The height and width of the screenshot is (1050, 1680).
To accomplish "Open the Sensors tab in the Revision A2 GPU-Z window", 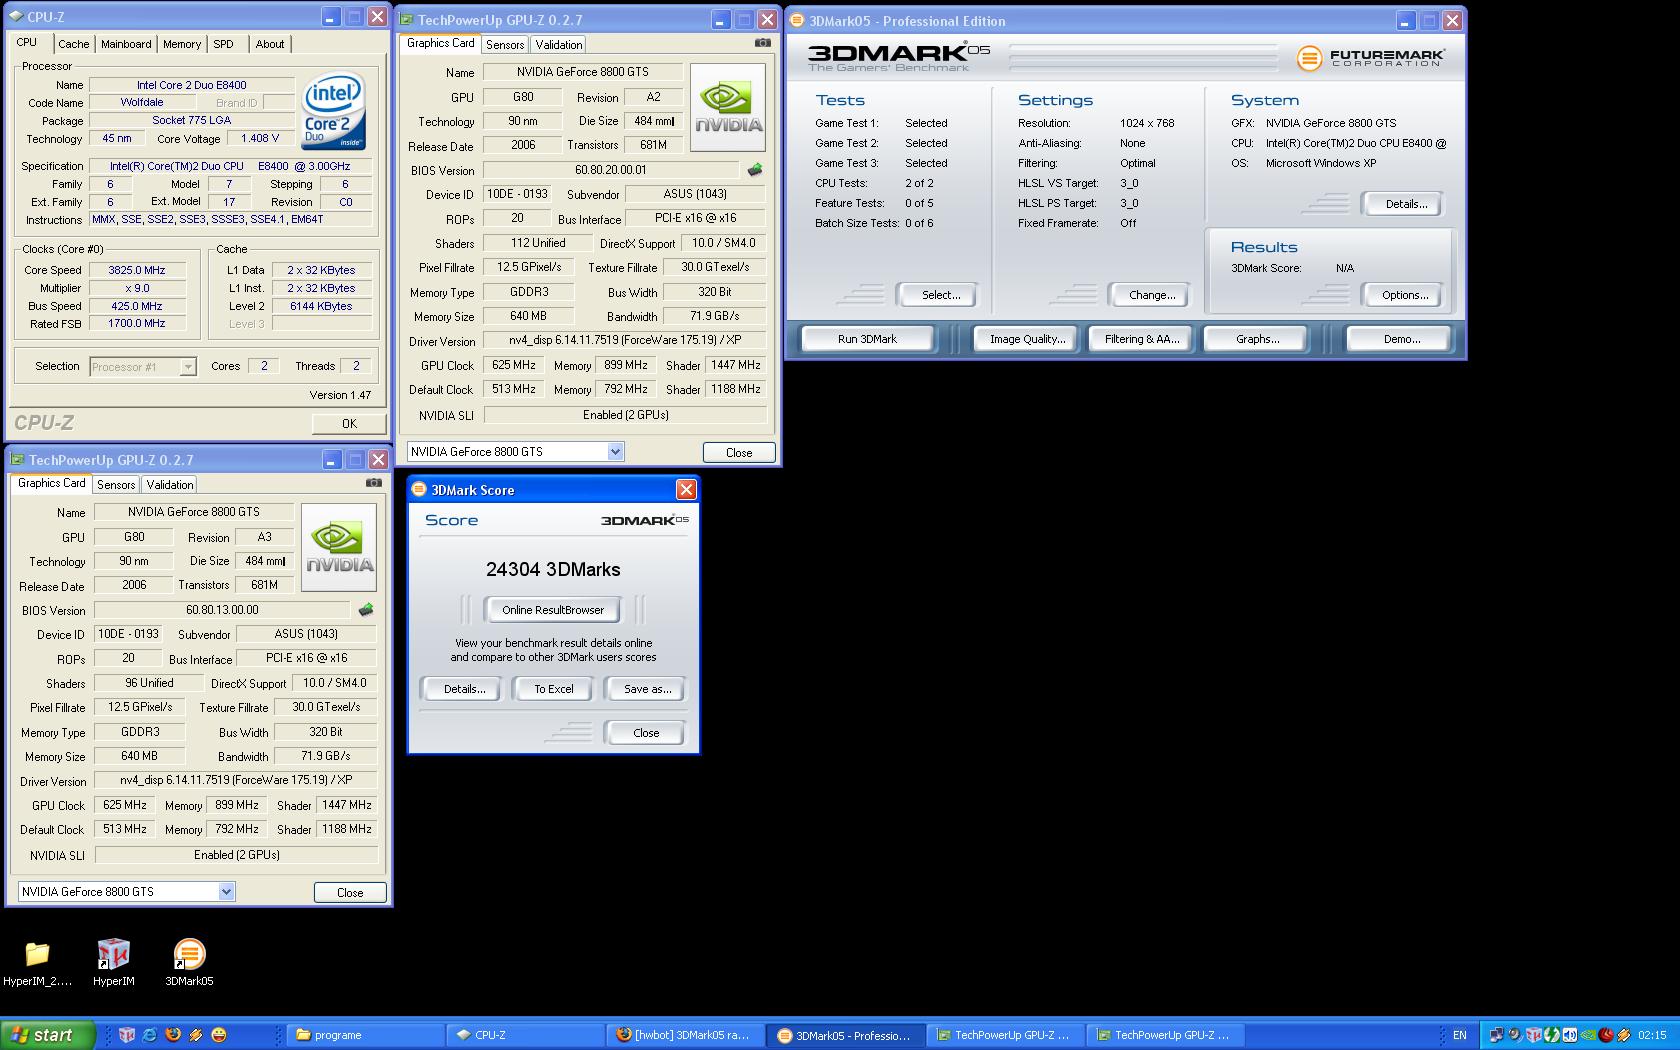I will [505, 45].
